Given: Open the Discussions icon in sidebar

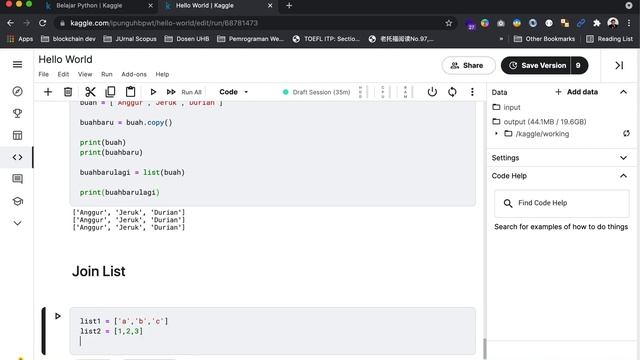Looking at the screenshot, I should pos(17,179).
